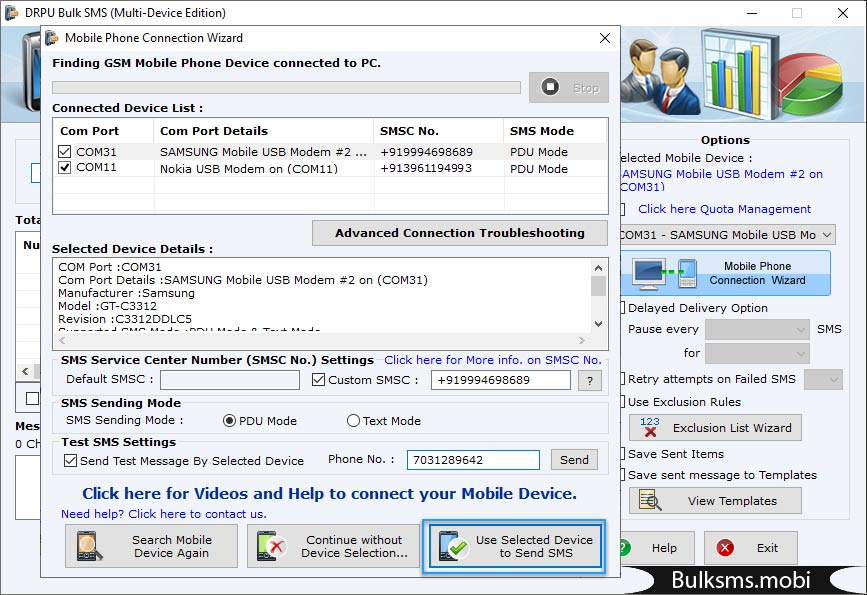Viewport: 867px width, 595px height.
Task: Click the search progress bar
Action: [x=286, y=87]
